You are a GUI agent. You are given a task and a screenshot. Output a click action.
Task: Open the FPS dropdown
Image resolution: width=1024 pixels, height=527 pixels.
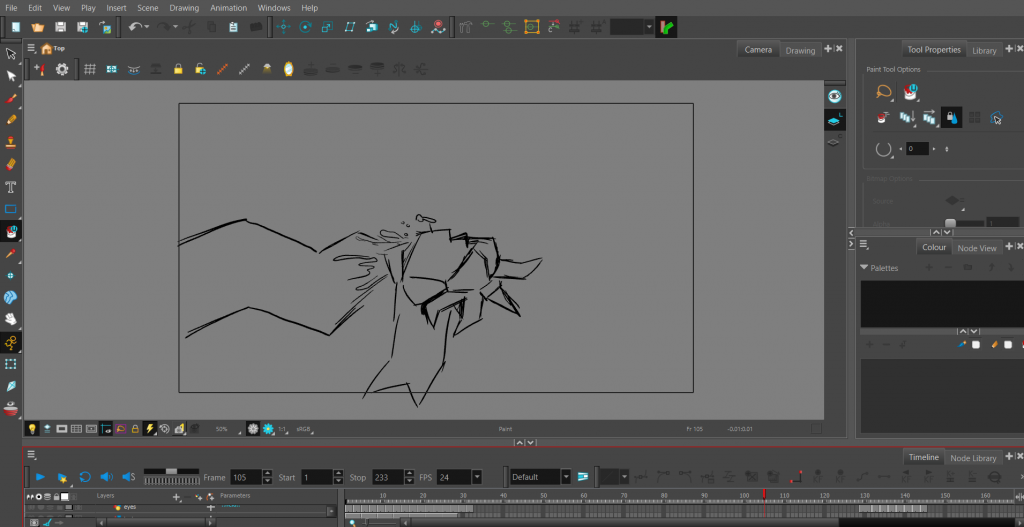(x=477, y=477)
